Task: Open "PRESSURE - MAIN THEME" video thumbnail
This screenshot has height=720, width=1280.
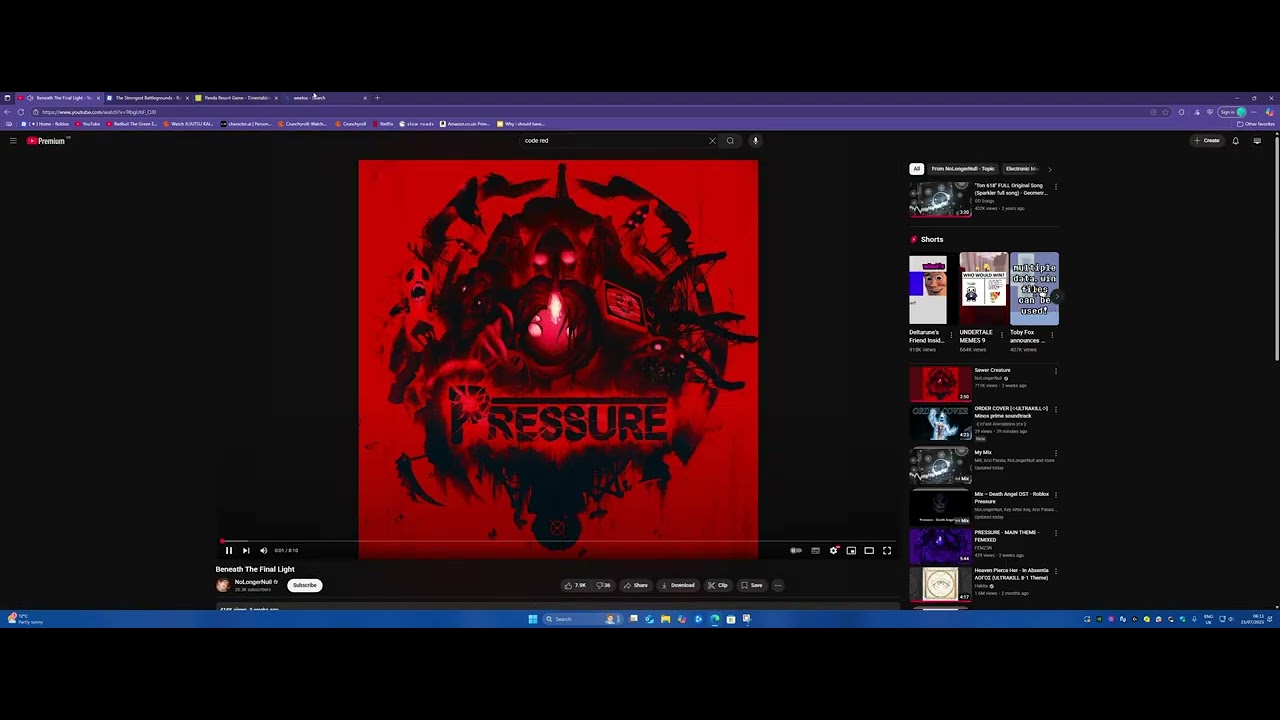Action: 940,546
